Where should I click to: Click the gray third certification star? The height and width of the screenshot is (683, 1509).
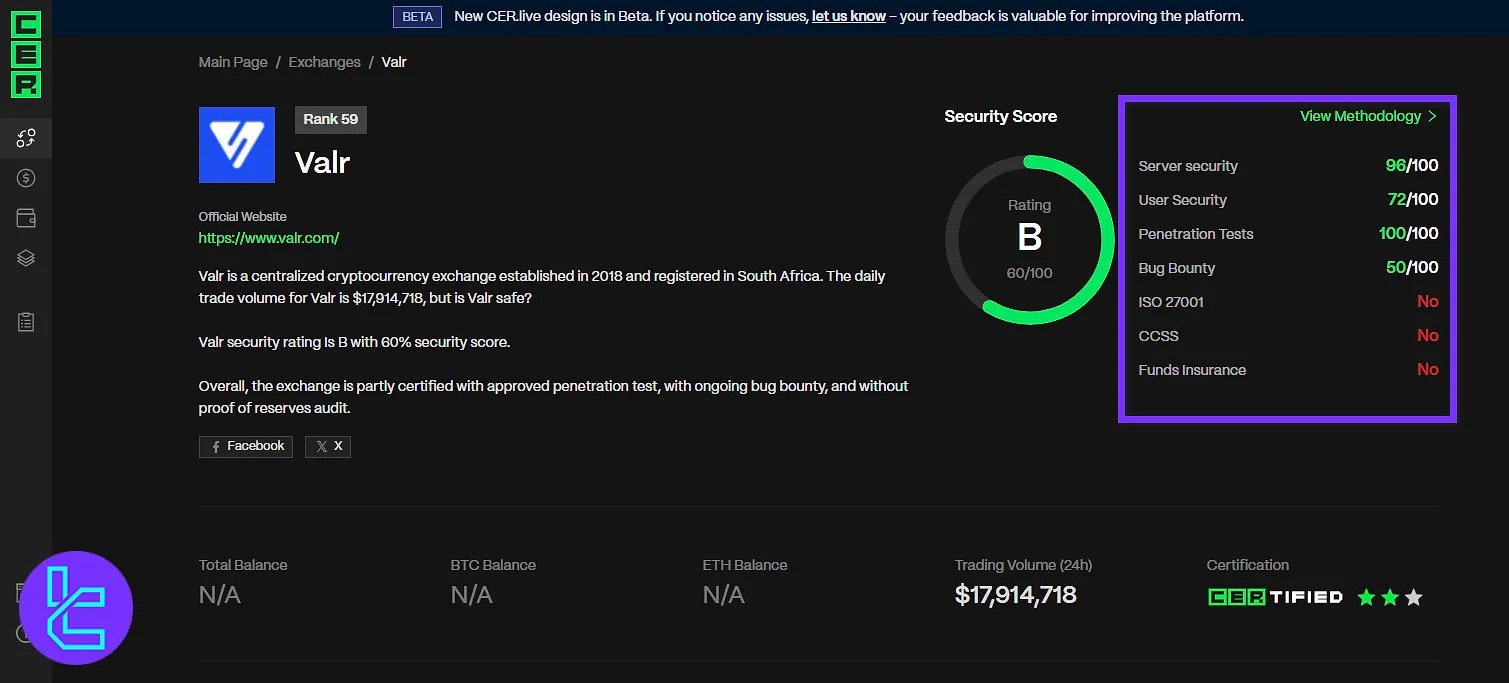click(x=1413, y=598)
